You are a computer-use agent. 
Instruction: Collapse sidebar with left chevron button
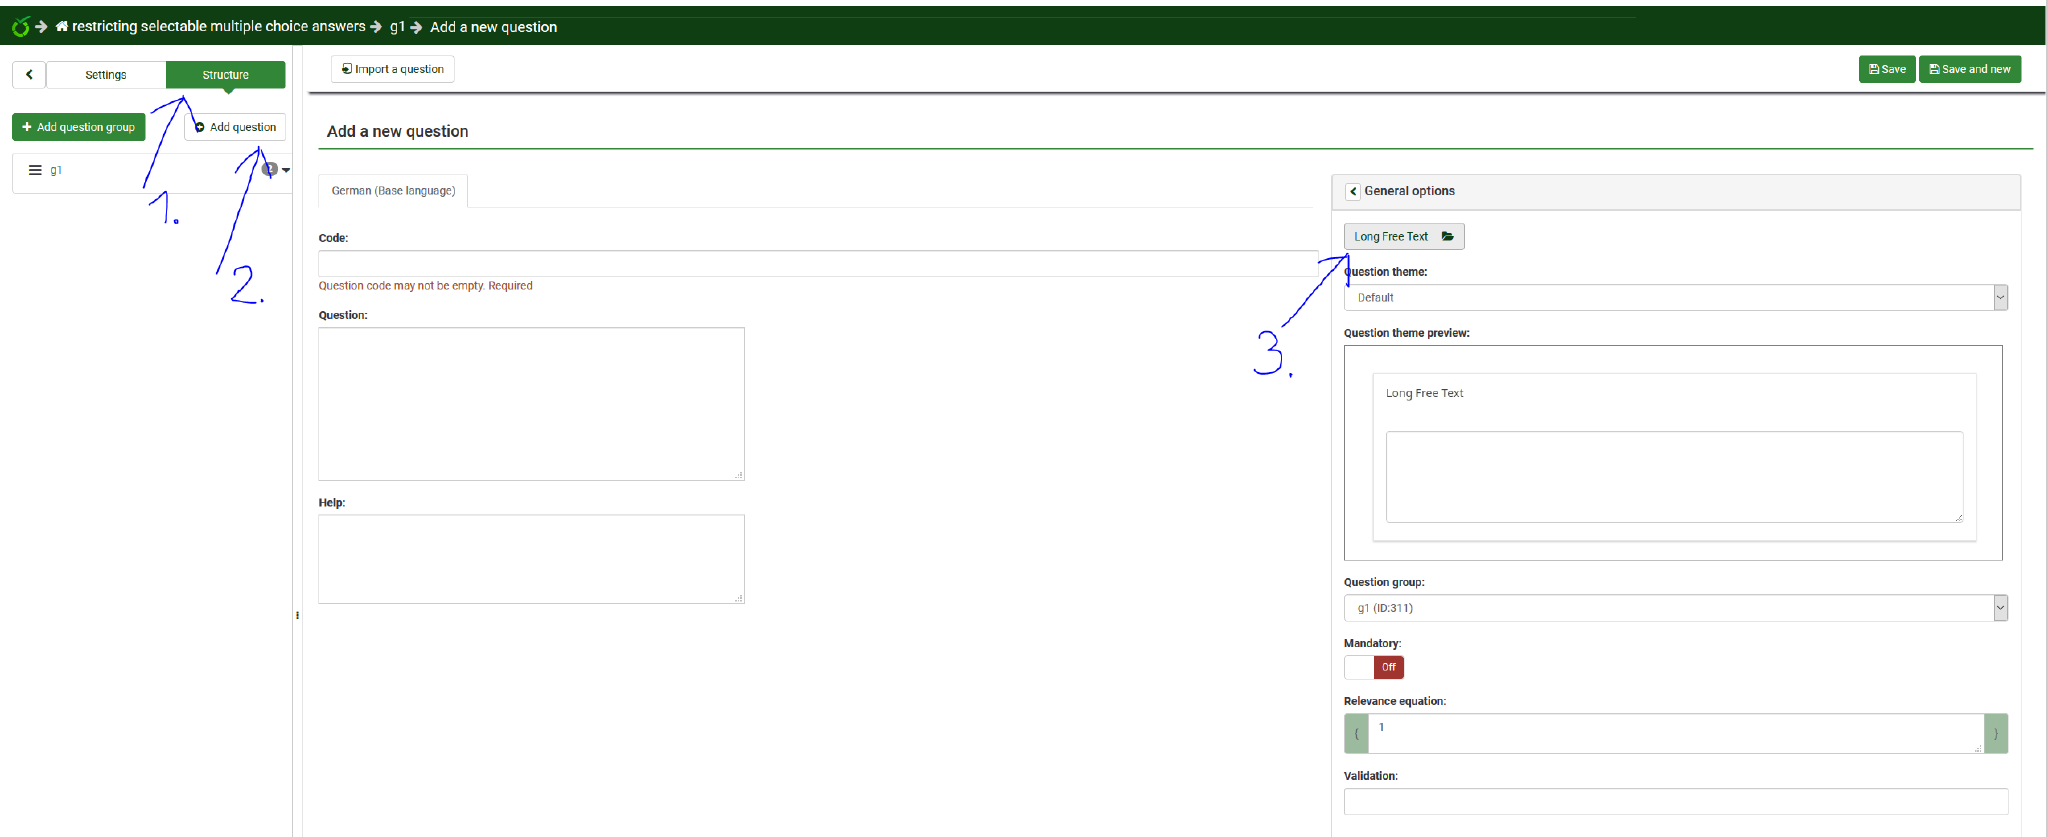pyautogui.click(x=29, y=75)
